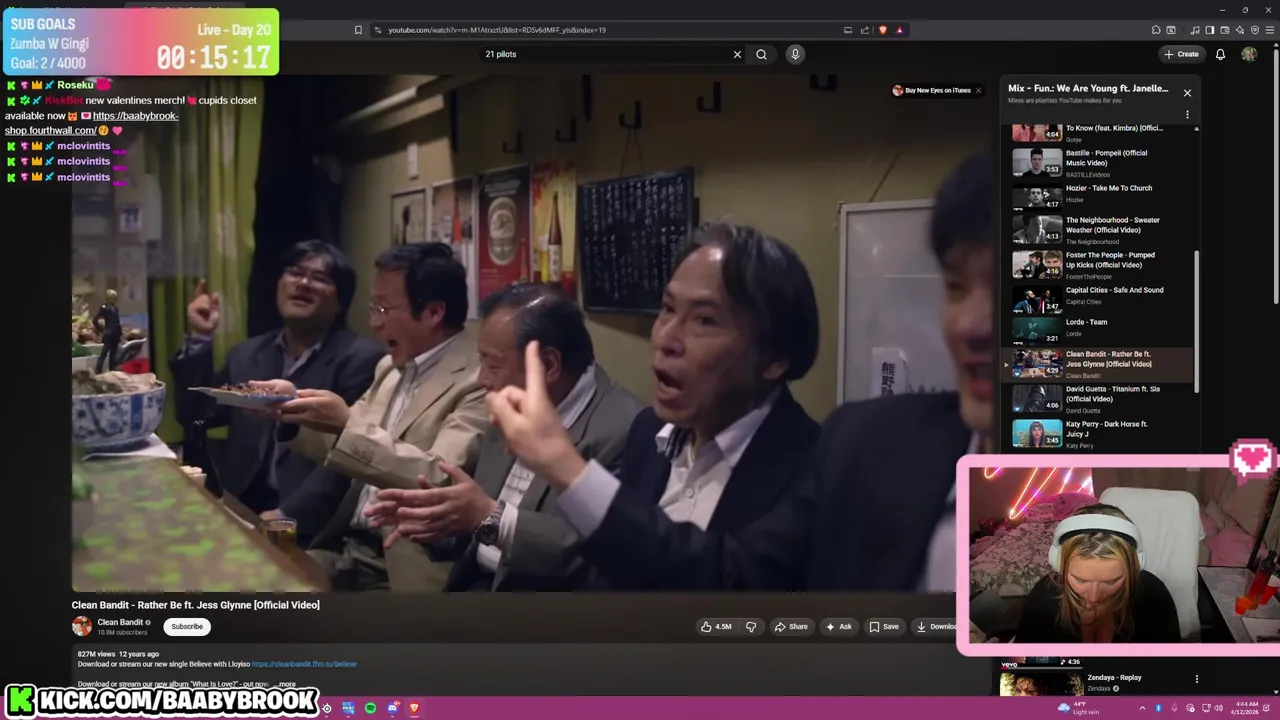Toggle the browser sidebar panel icon
The height and width of the screenshot is (720, 1280).
click(1209, 30)
